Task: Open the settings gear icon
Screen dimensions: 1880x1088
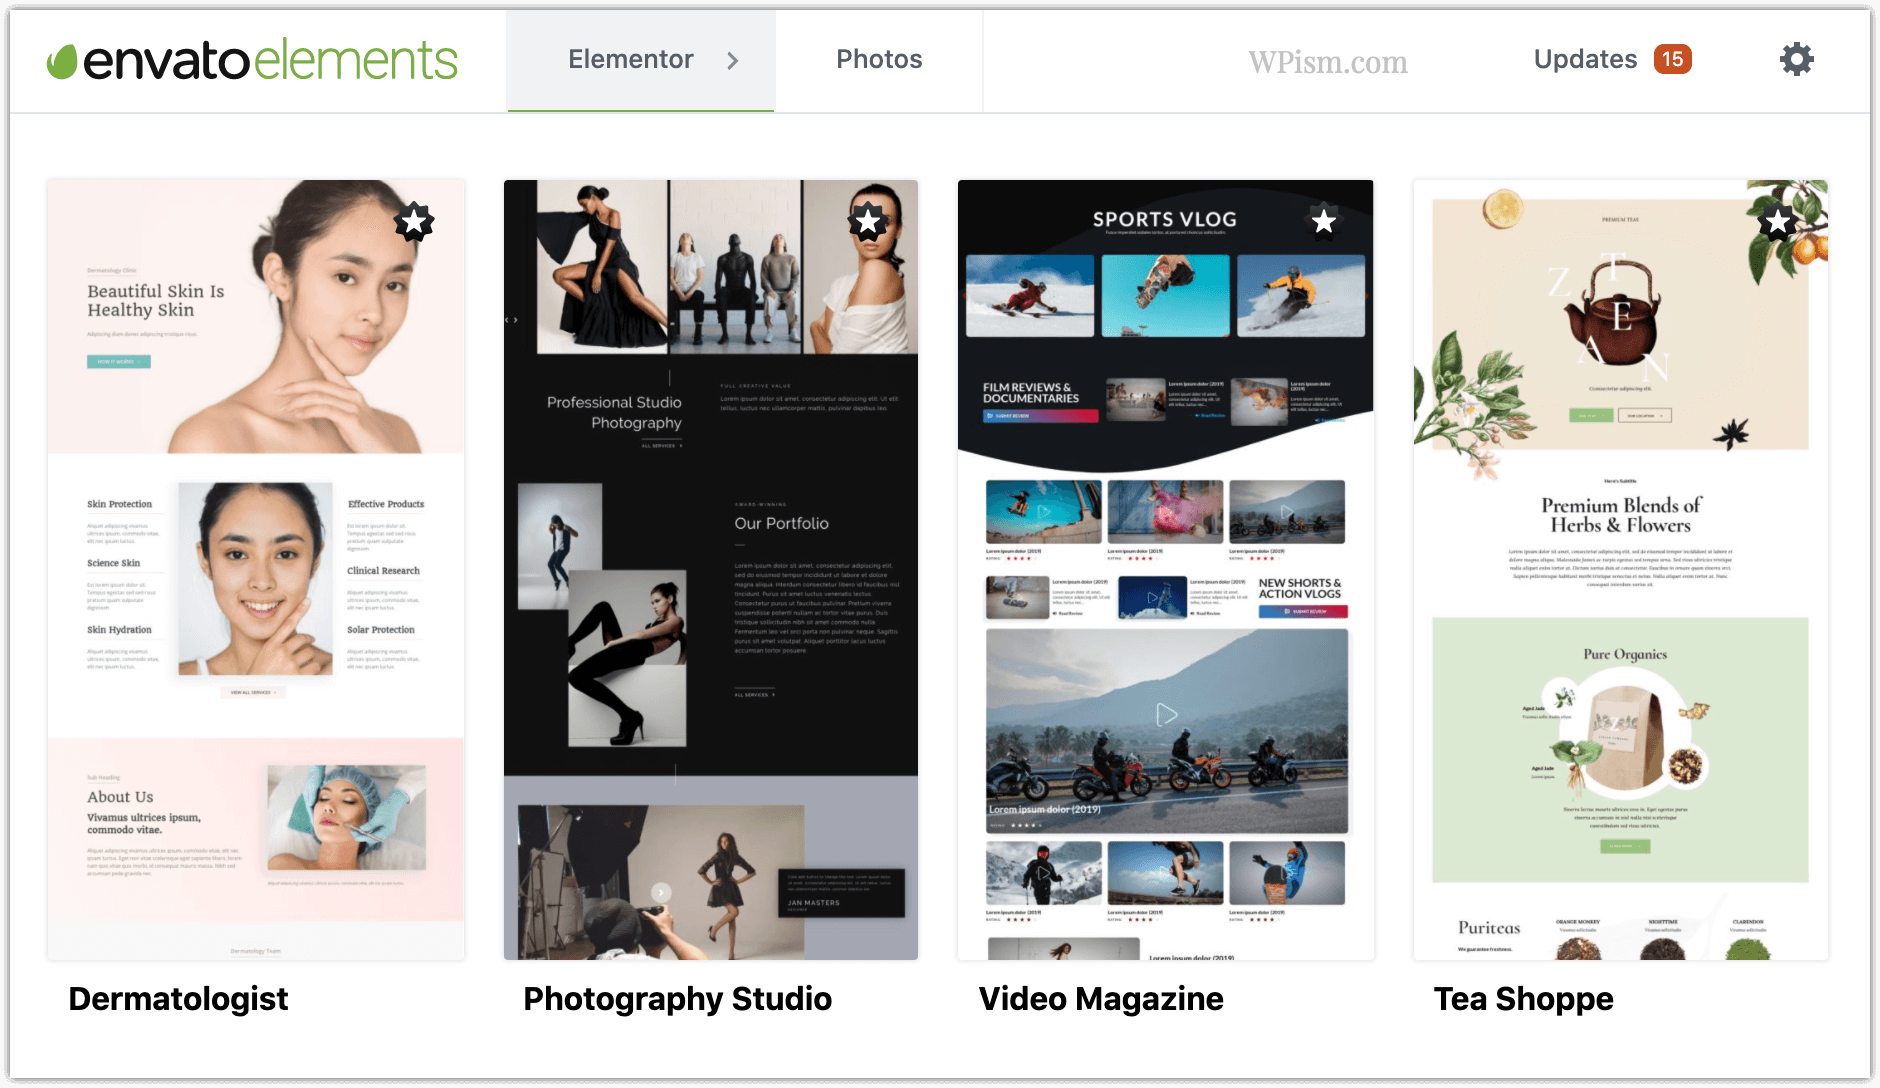Action: click(1796, 60)
